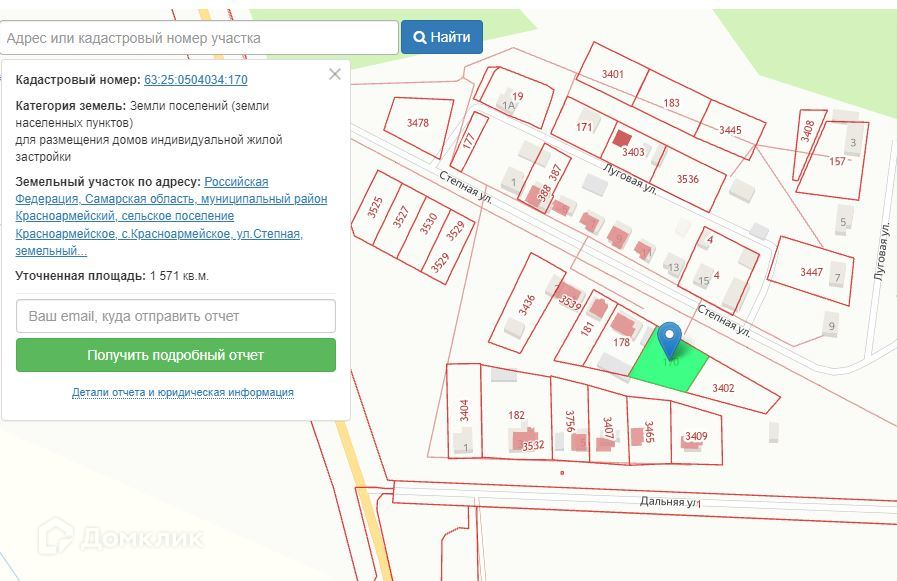
Task: Click the red building inside parcel 3403
Action: coord(621,138)
